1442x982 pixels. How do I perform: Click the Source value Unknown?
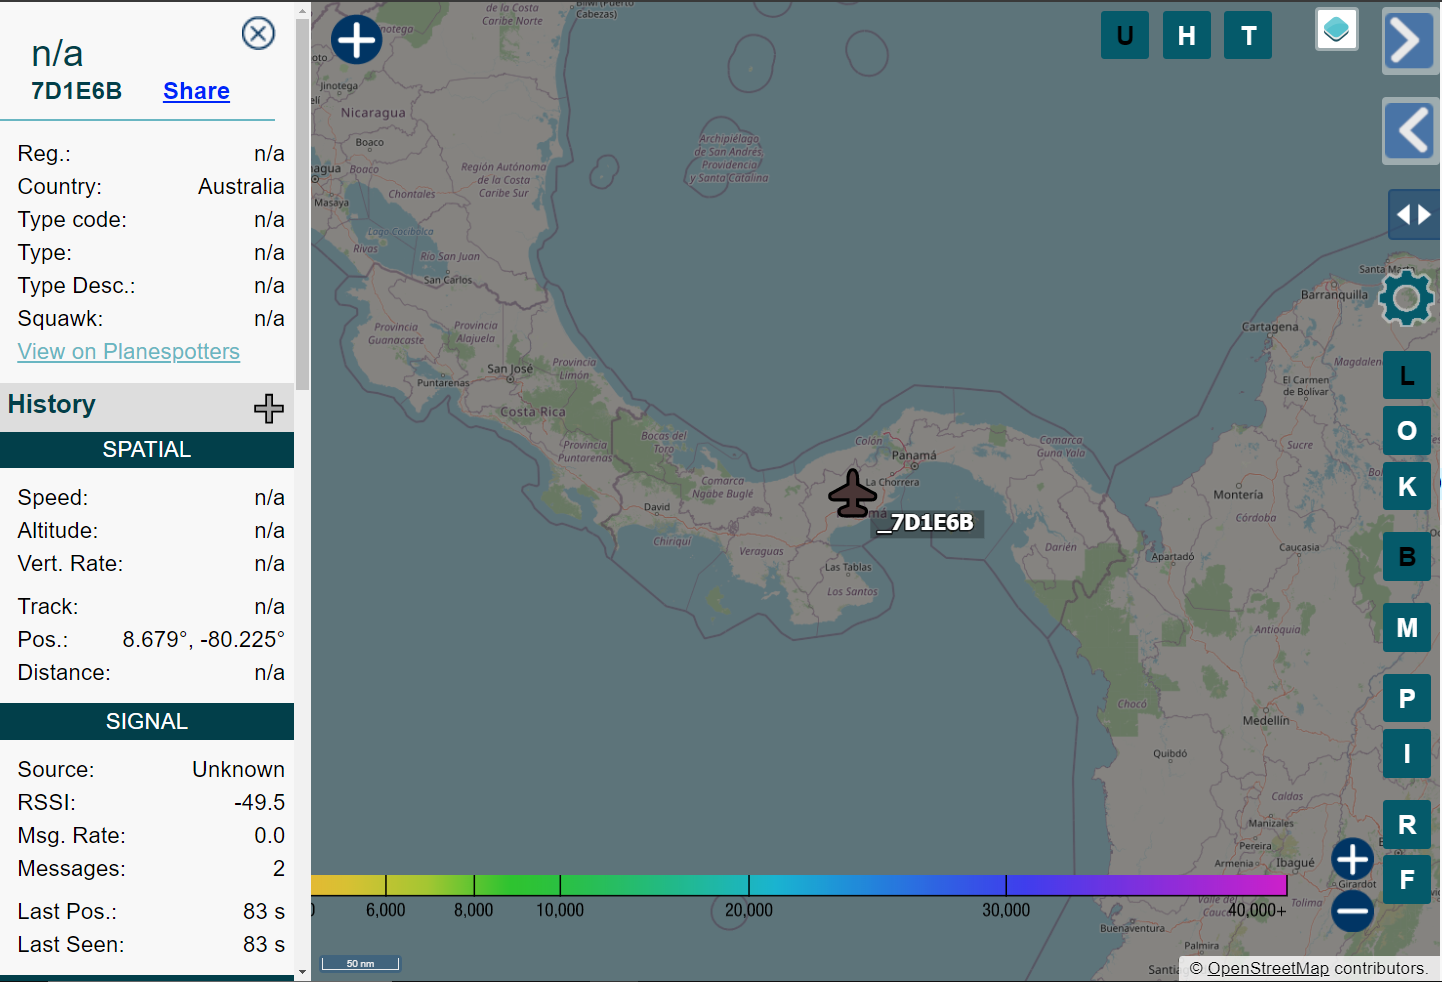(238, 770)
